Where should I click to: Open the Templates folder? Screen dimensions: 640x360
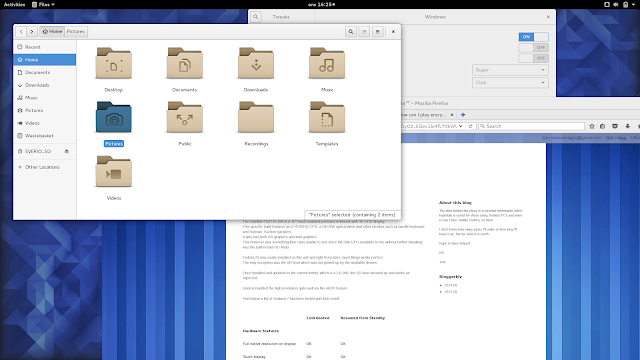[327, 118]
